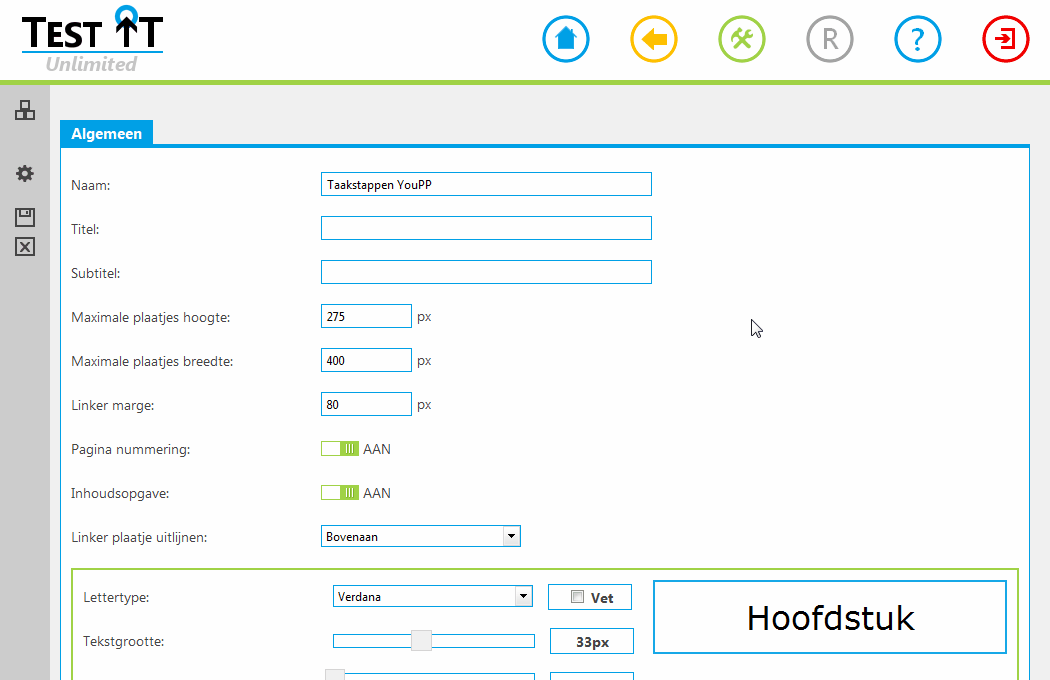Click the blue home icon

tap(566, 40)
